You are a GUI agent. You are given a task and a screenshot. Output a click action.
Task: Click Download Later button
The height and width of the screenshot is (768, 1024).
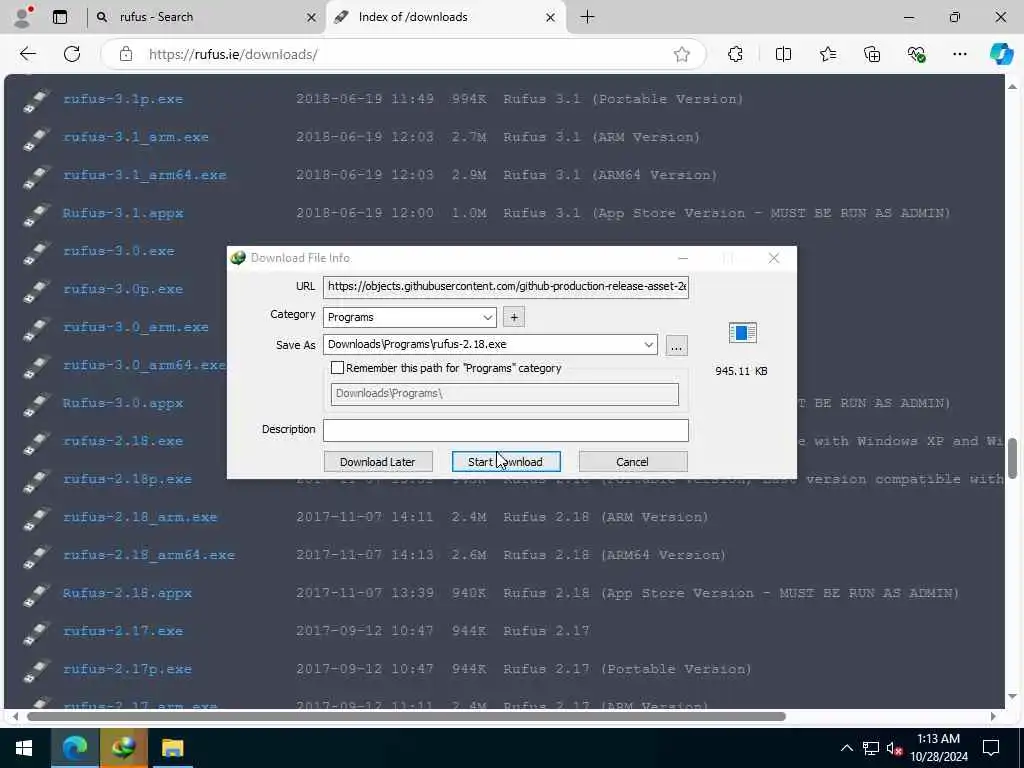(377, 462)
